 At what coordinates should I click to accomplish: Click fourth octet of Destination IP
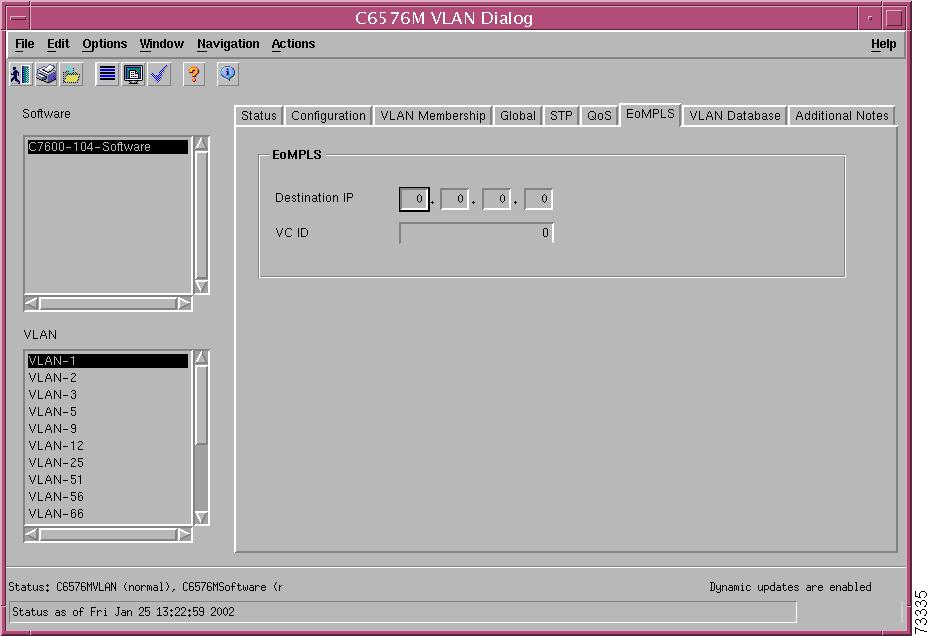coord(539,199)
